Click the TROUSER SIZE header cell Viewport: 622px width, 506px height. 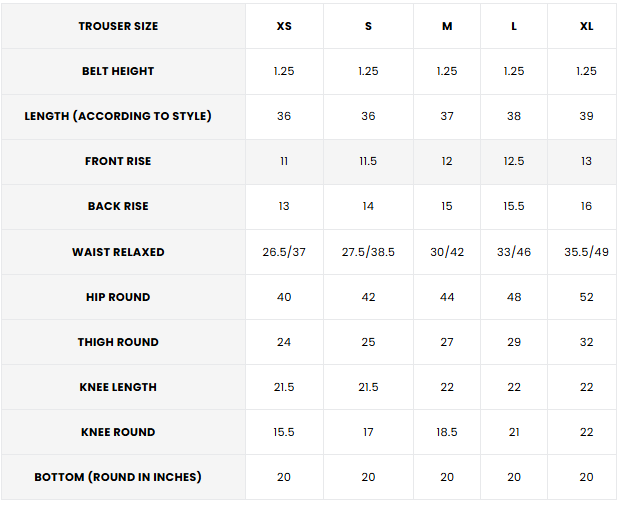pos(118,26)
